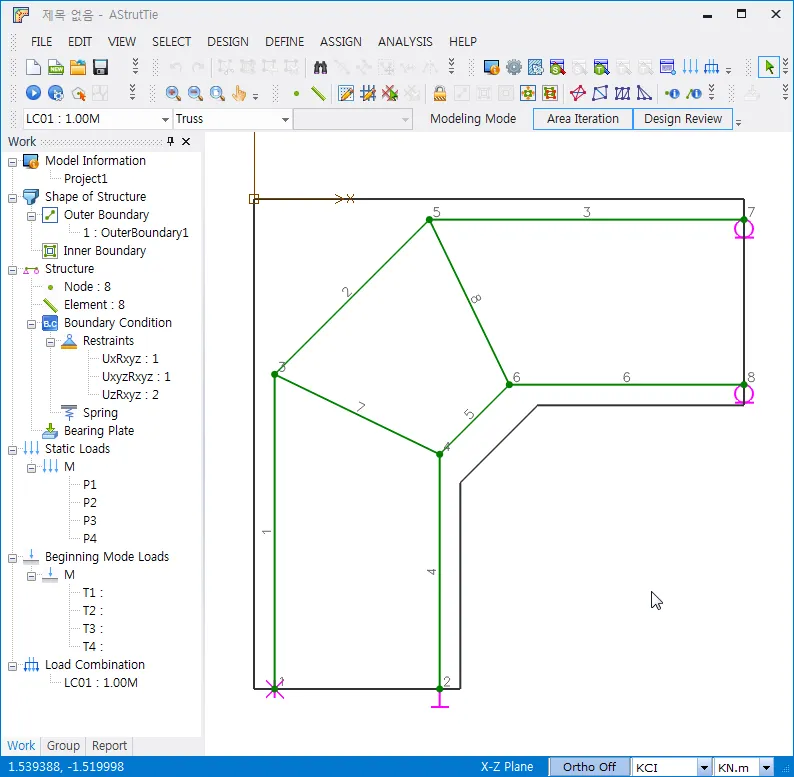This screenshot has height=777, width=794.
Task: Click the strut S review icon
Action: pyautogui.click(x=558, y=67)
